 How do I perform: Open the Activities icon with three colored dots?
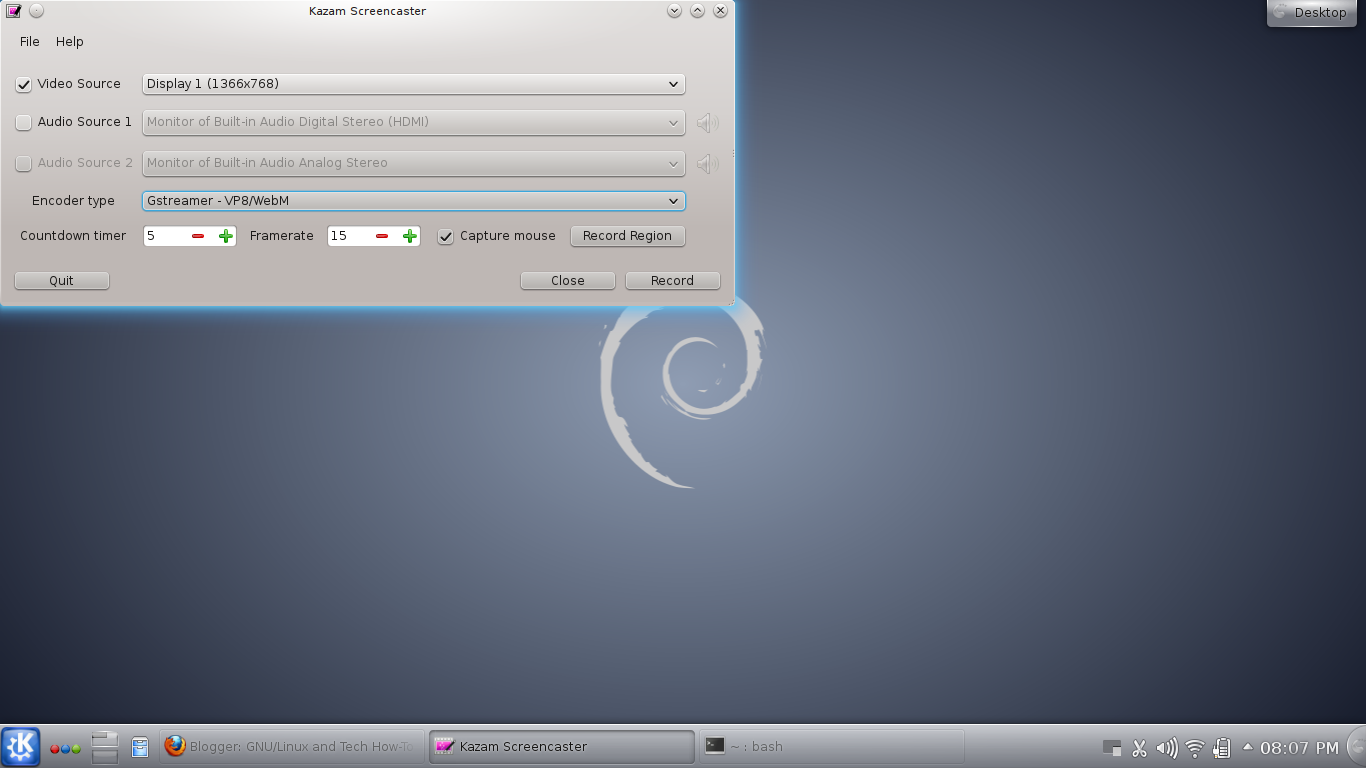(x=65, y=748)
